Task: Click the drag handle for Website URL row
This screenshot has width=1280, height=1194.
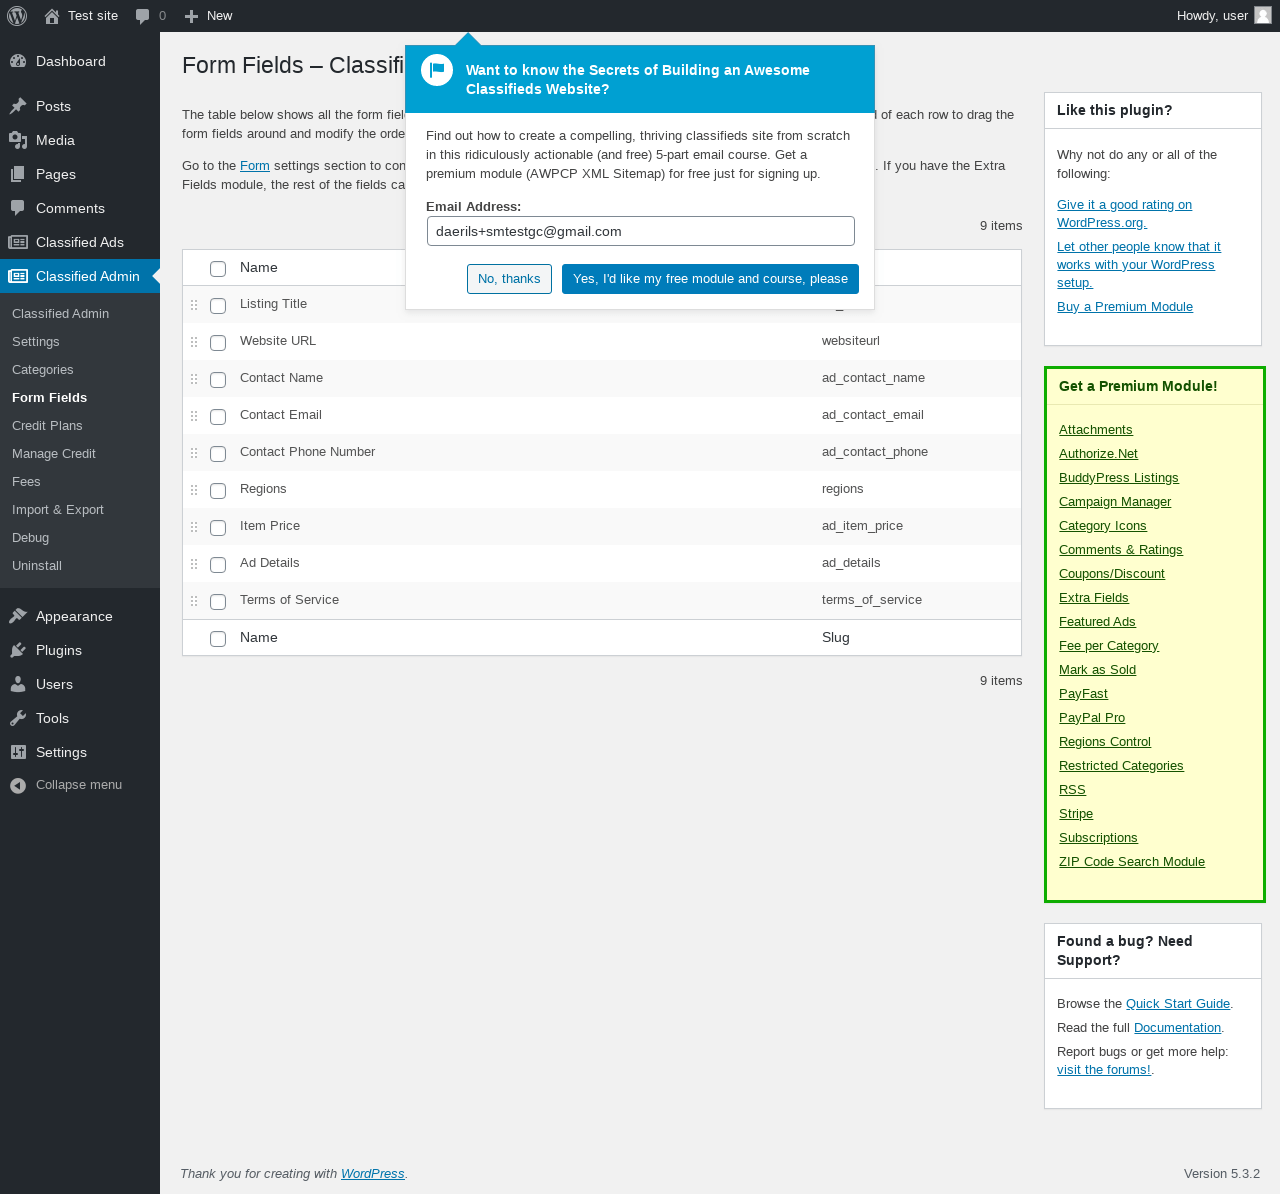Action: pos(194,342)
